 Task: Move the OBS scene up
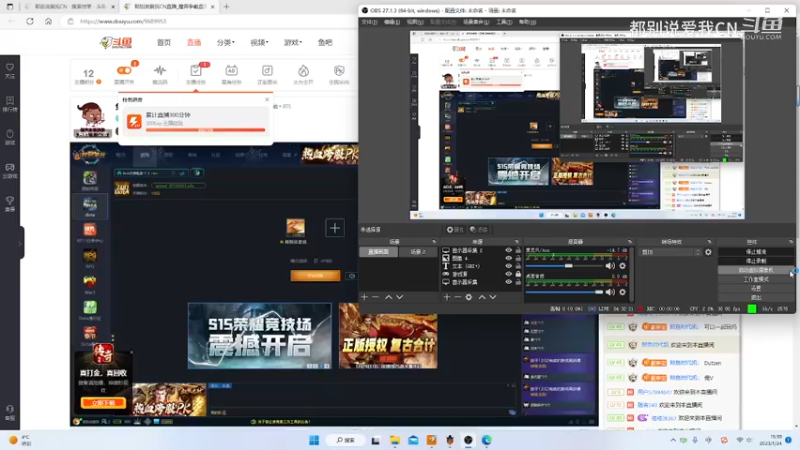(388, 297)
